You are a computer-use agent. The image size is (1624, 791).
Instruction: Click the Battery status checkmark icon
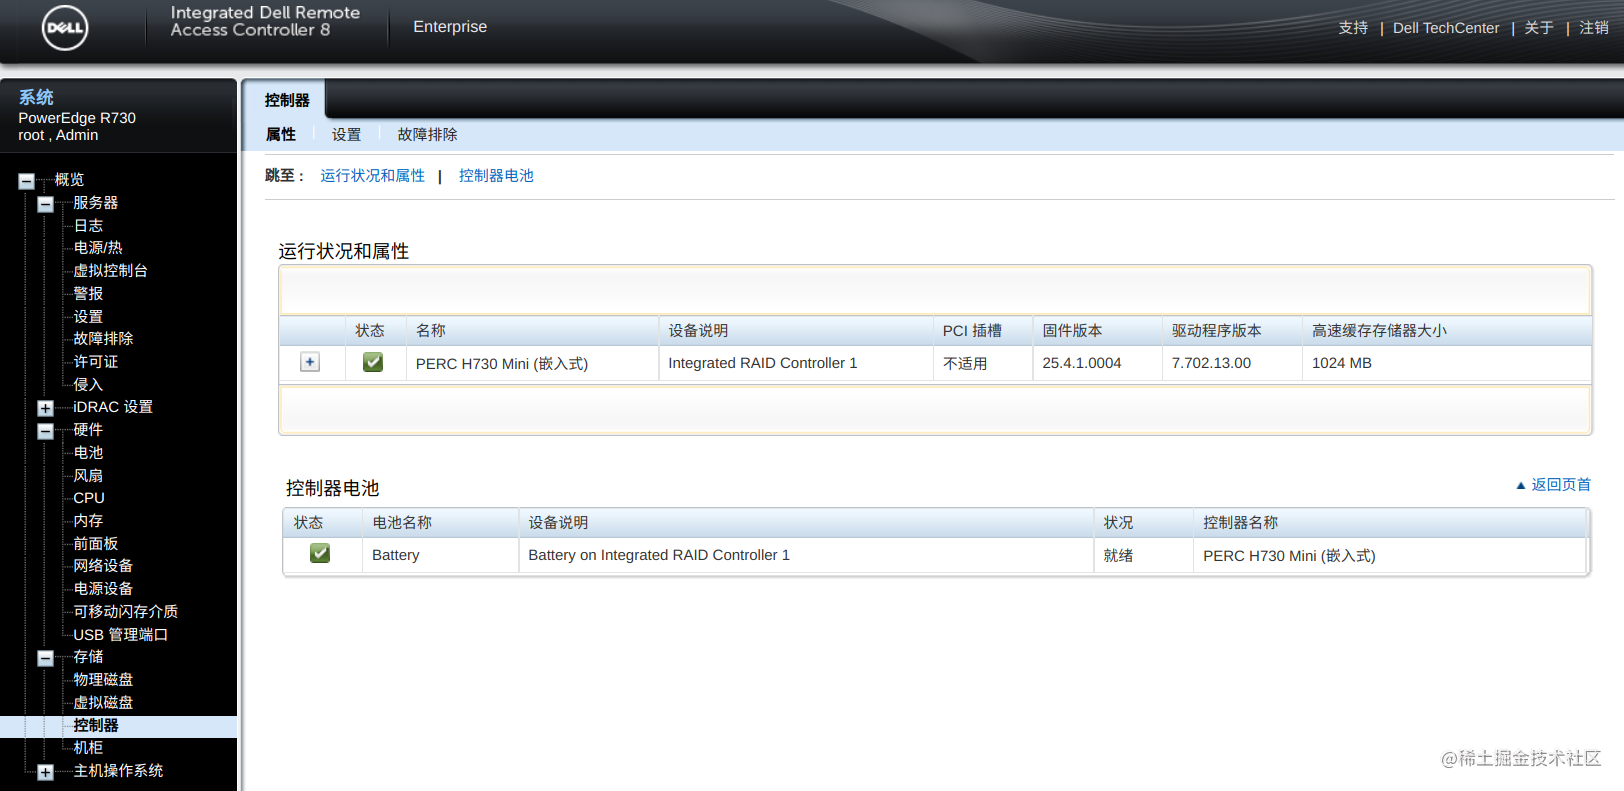[x=320, y=553]
